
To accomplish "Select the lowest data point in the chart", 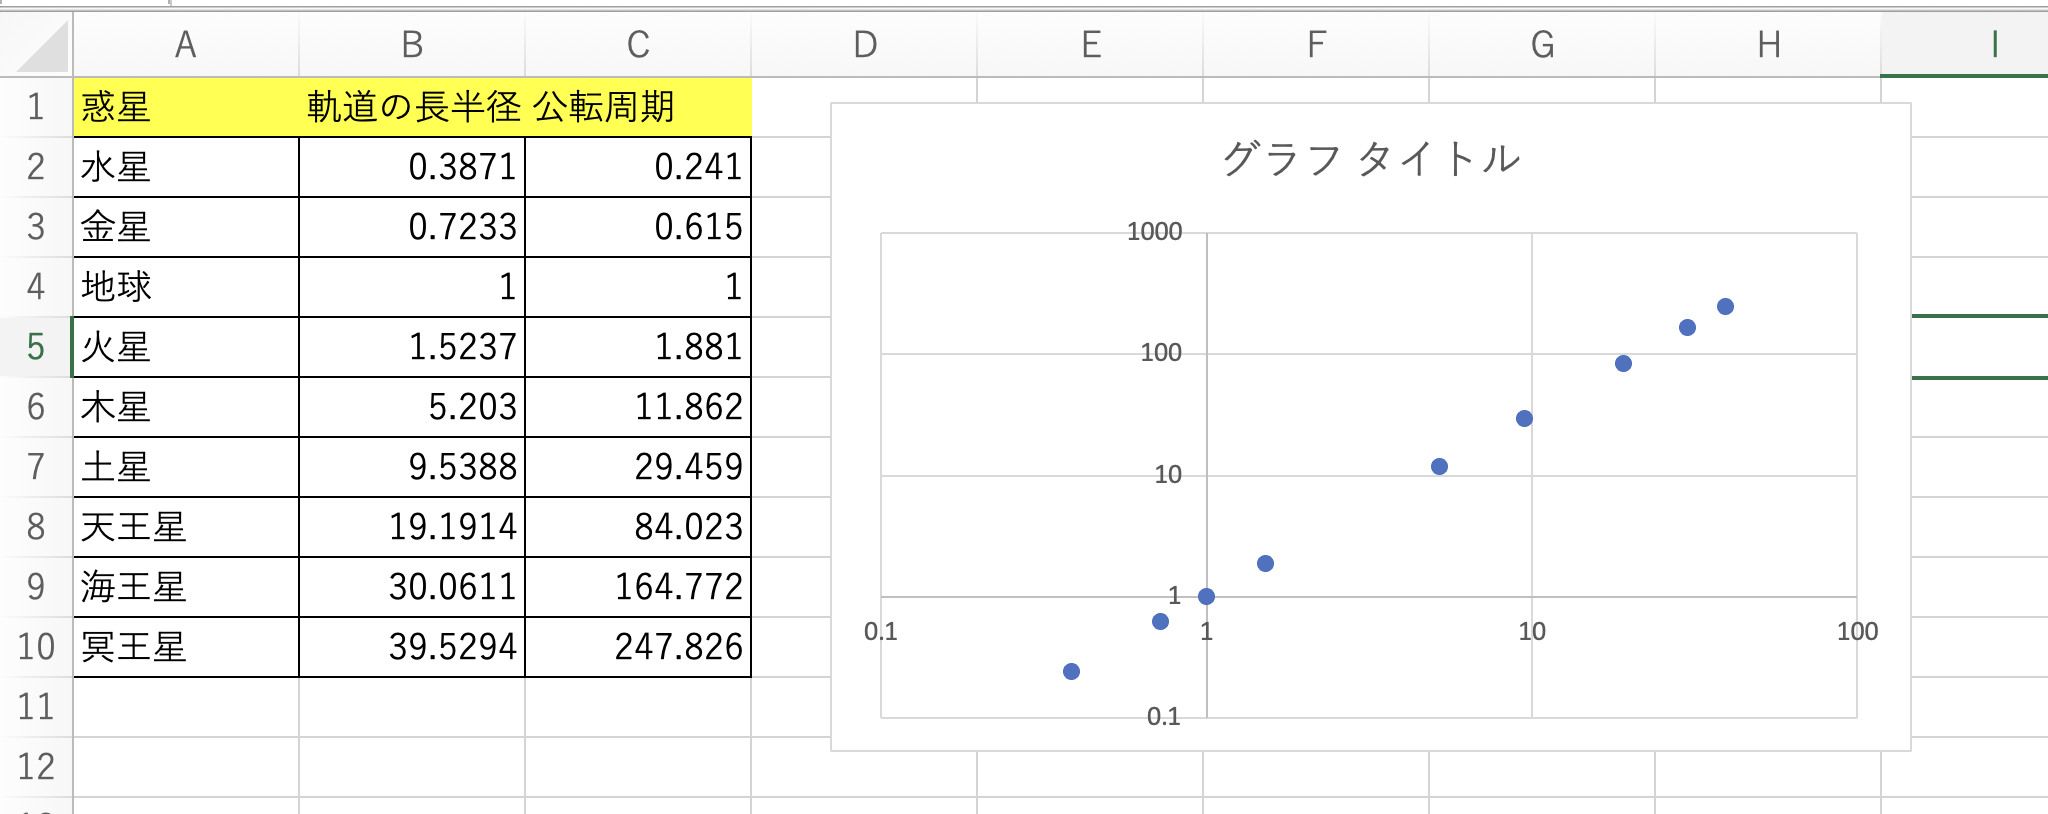I will 1071,671.
